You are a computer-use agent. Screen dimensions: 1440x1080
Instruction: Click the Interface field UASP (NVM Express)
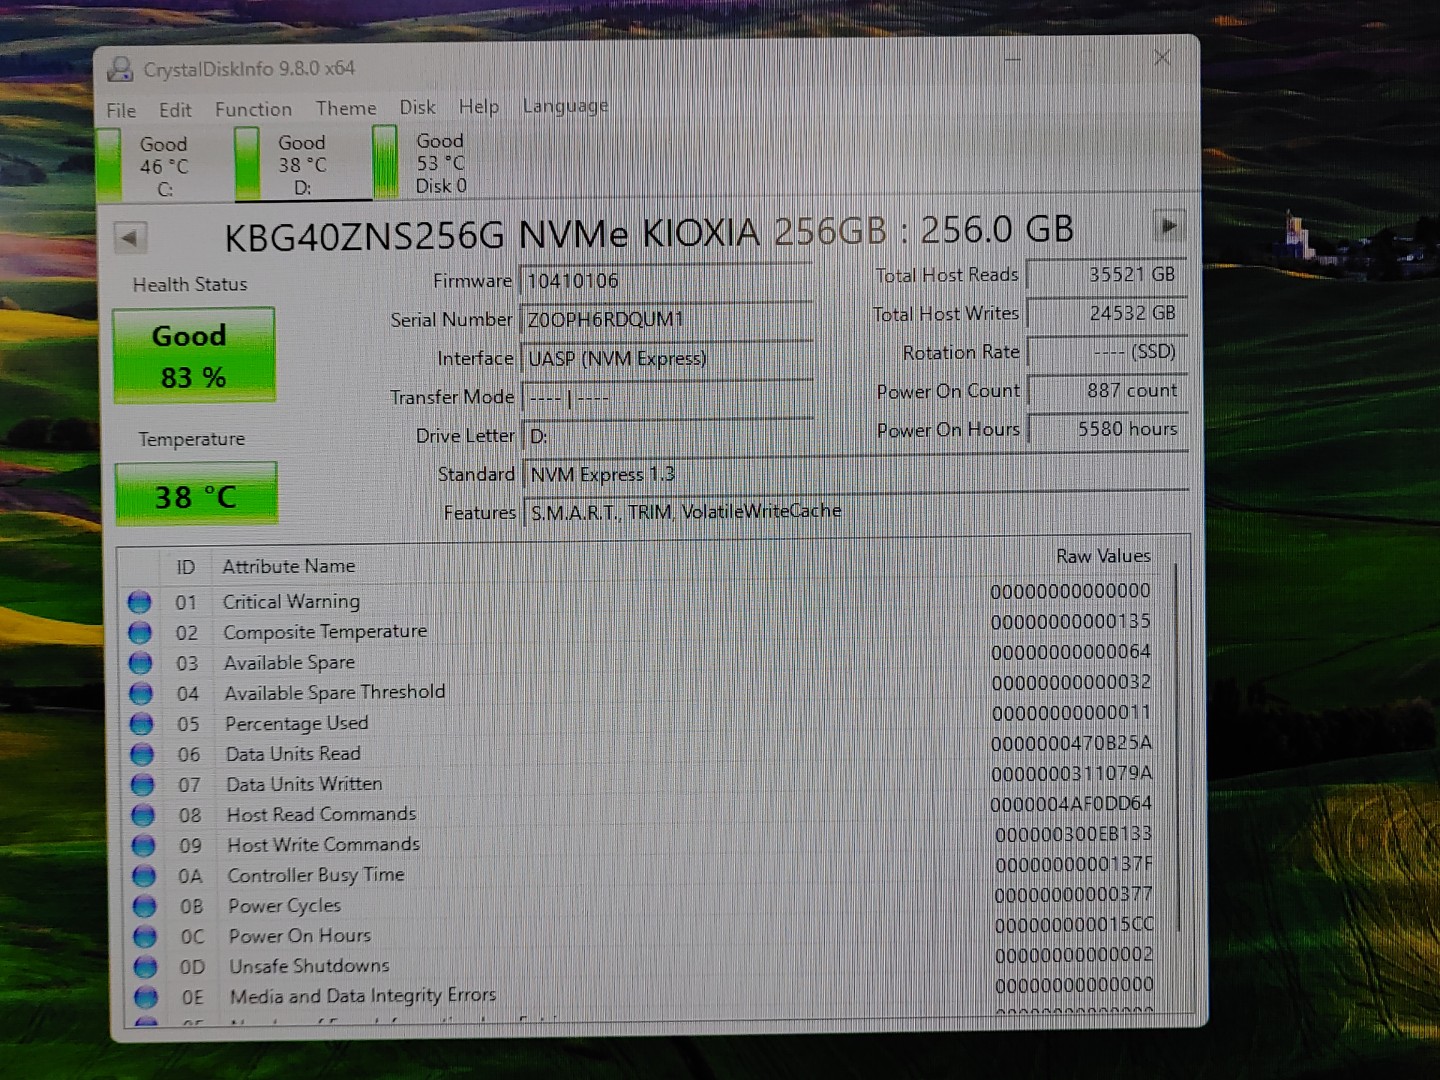click(x=666, y=359)
